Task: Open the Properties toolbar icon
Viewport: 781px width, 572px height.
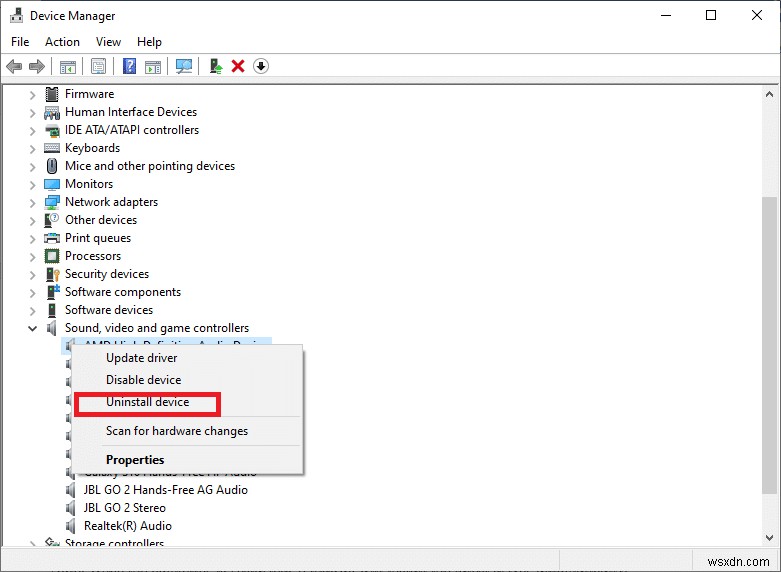Action: pyautogui.click(x=99, y=66)
